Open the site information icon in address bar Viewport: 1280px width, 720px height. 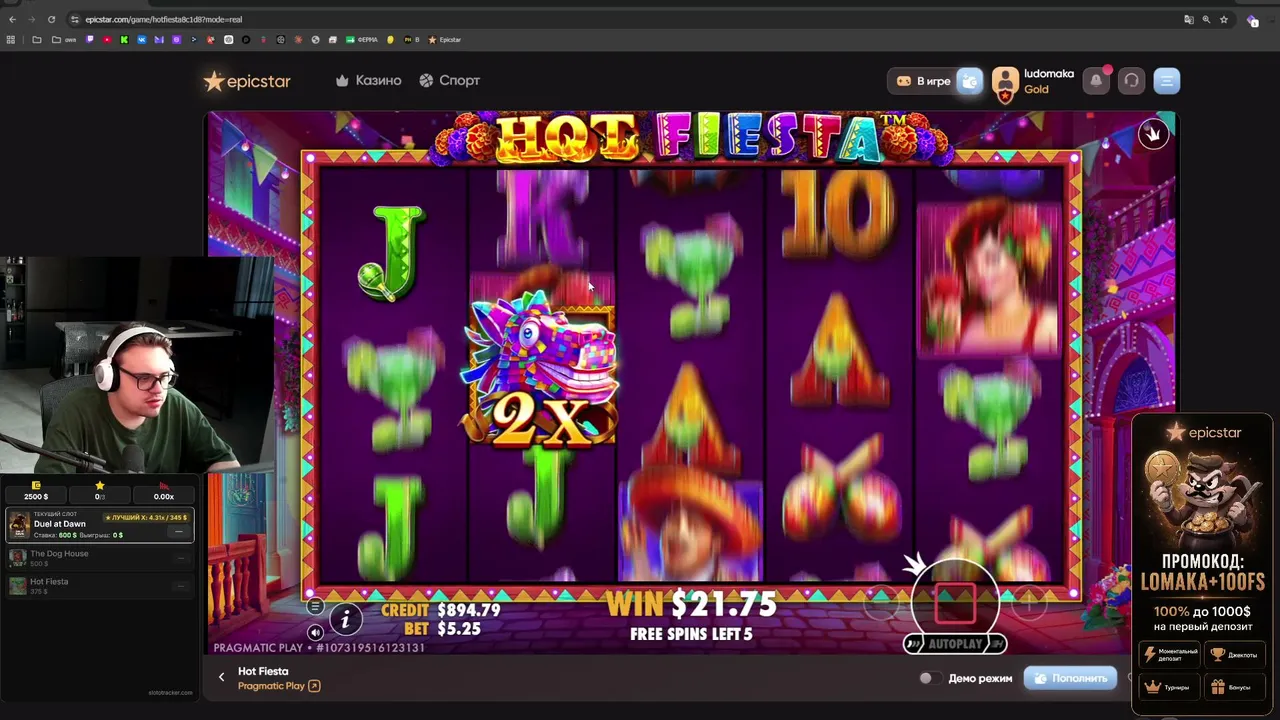pyautogui.click(x=75, y=19)
